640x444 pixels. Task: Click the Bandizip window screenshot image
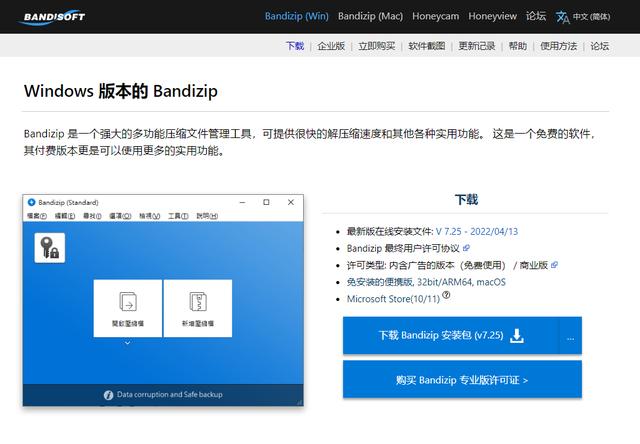click(x=163, y=300)
